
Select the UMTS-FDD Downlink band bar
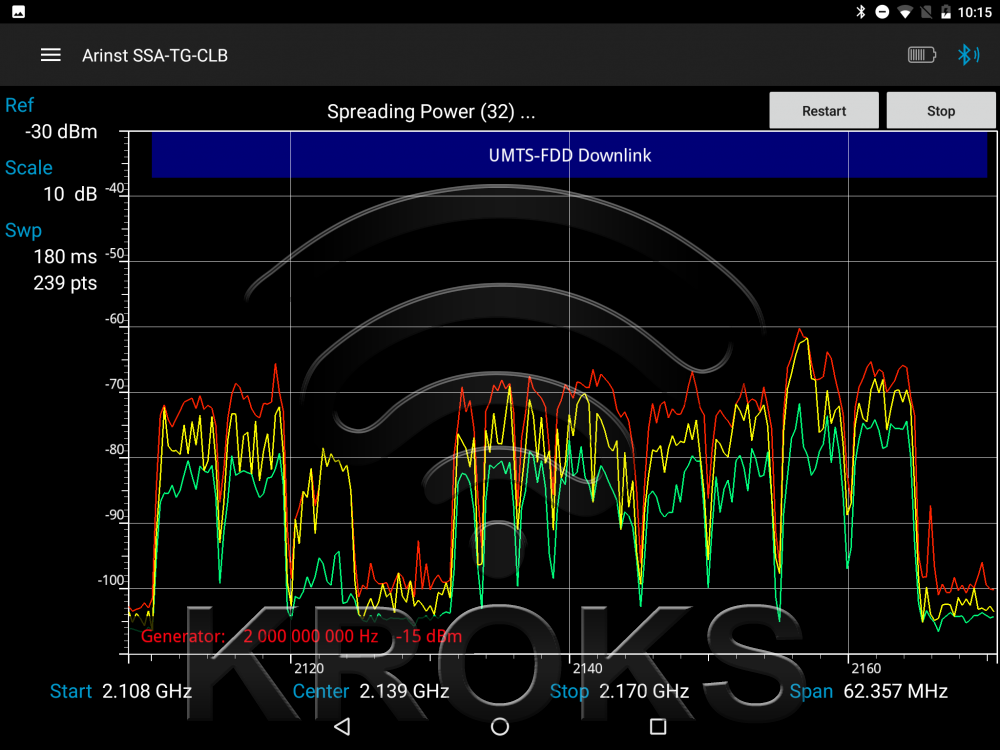tap(569, 155)
